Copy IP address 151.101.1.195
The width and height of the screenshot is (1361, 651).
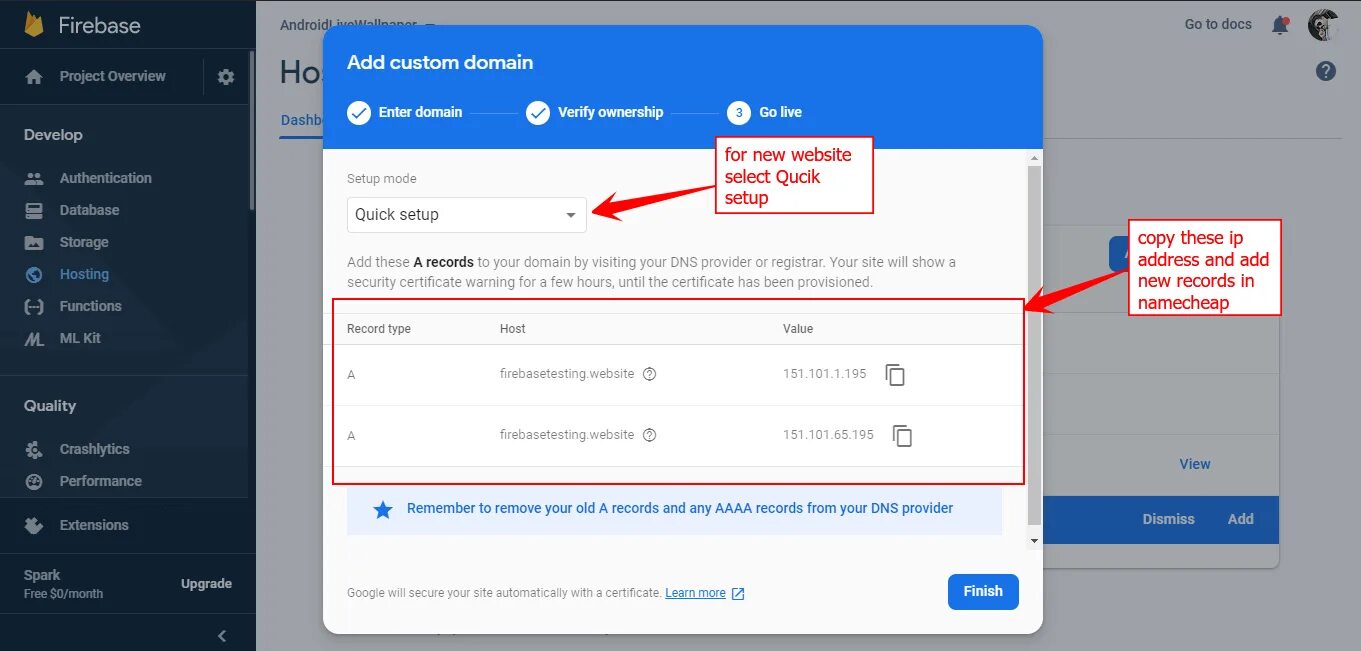(x=895, y=375)
